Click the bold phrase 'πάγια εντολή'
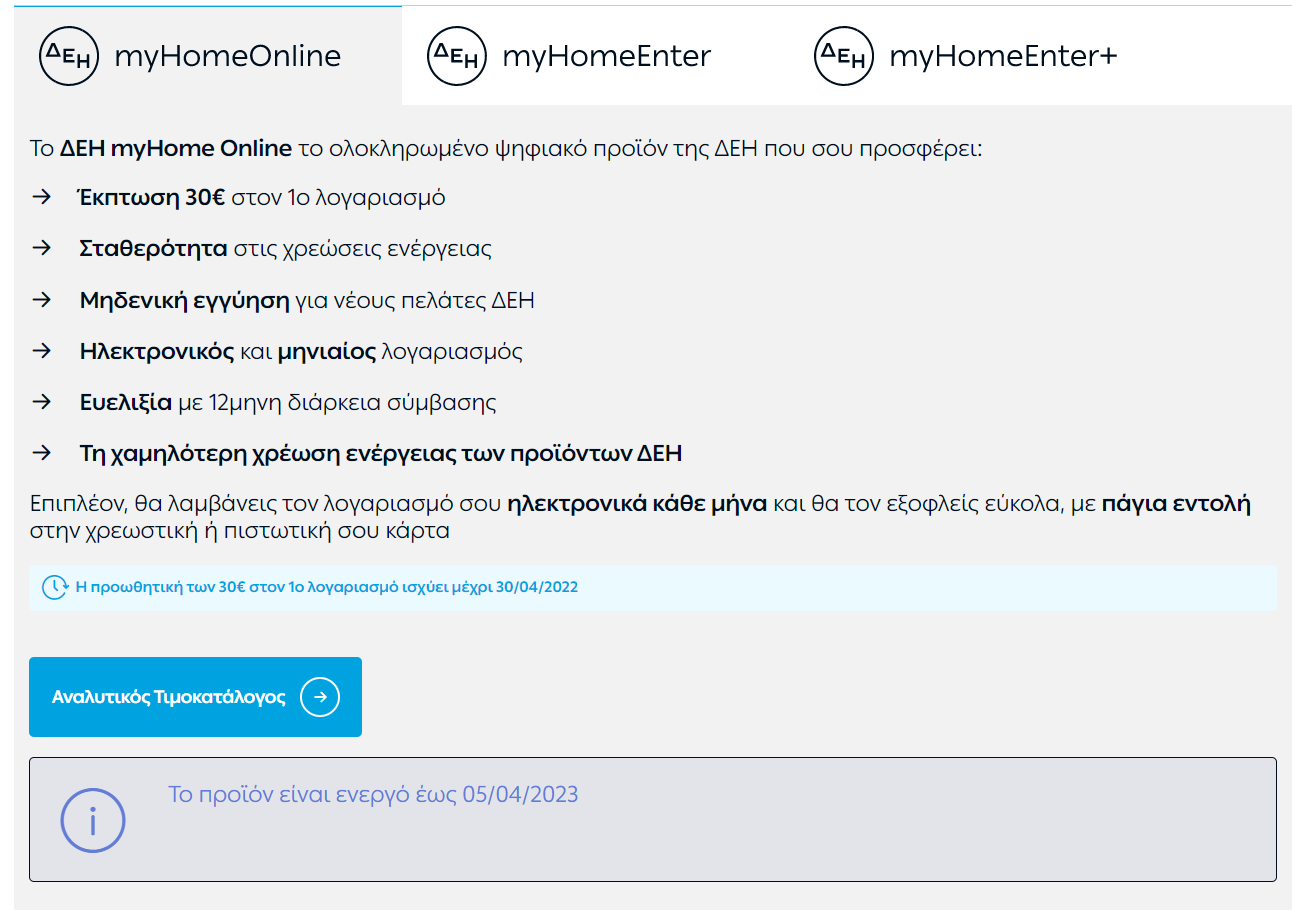The width and height of the screenshot is (1296, 910). (x=1176, y=503)
